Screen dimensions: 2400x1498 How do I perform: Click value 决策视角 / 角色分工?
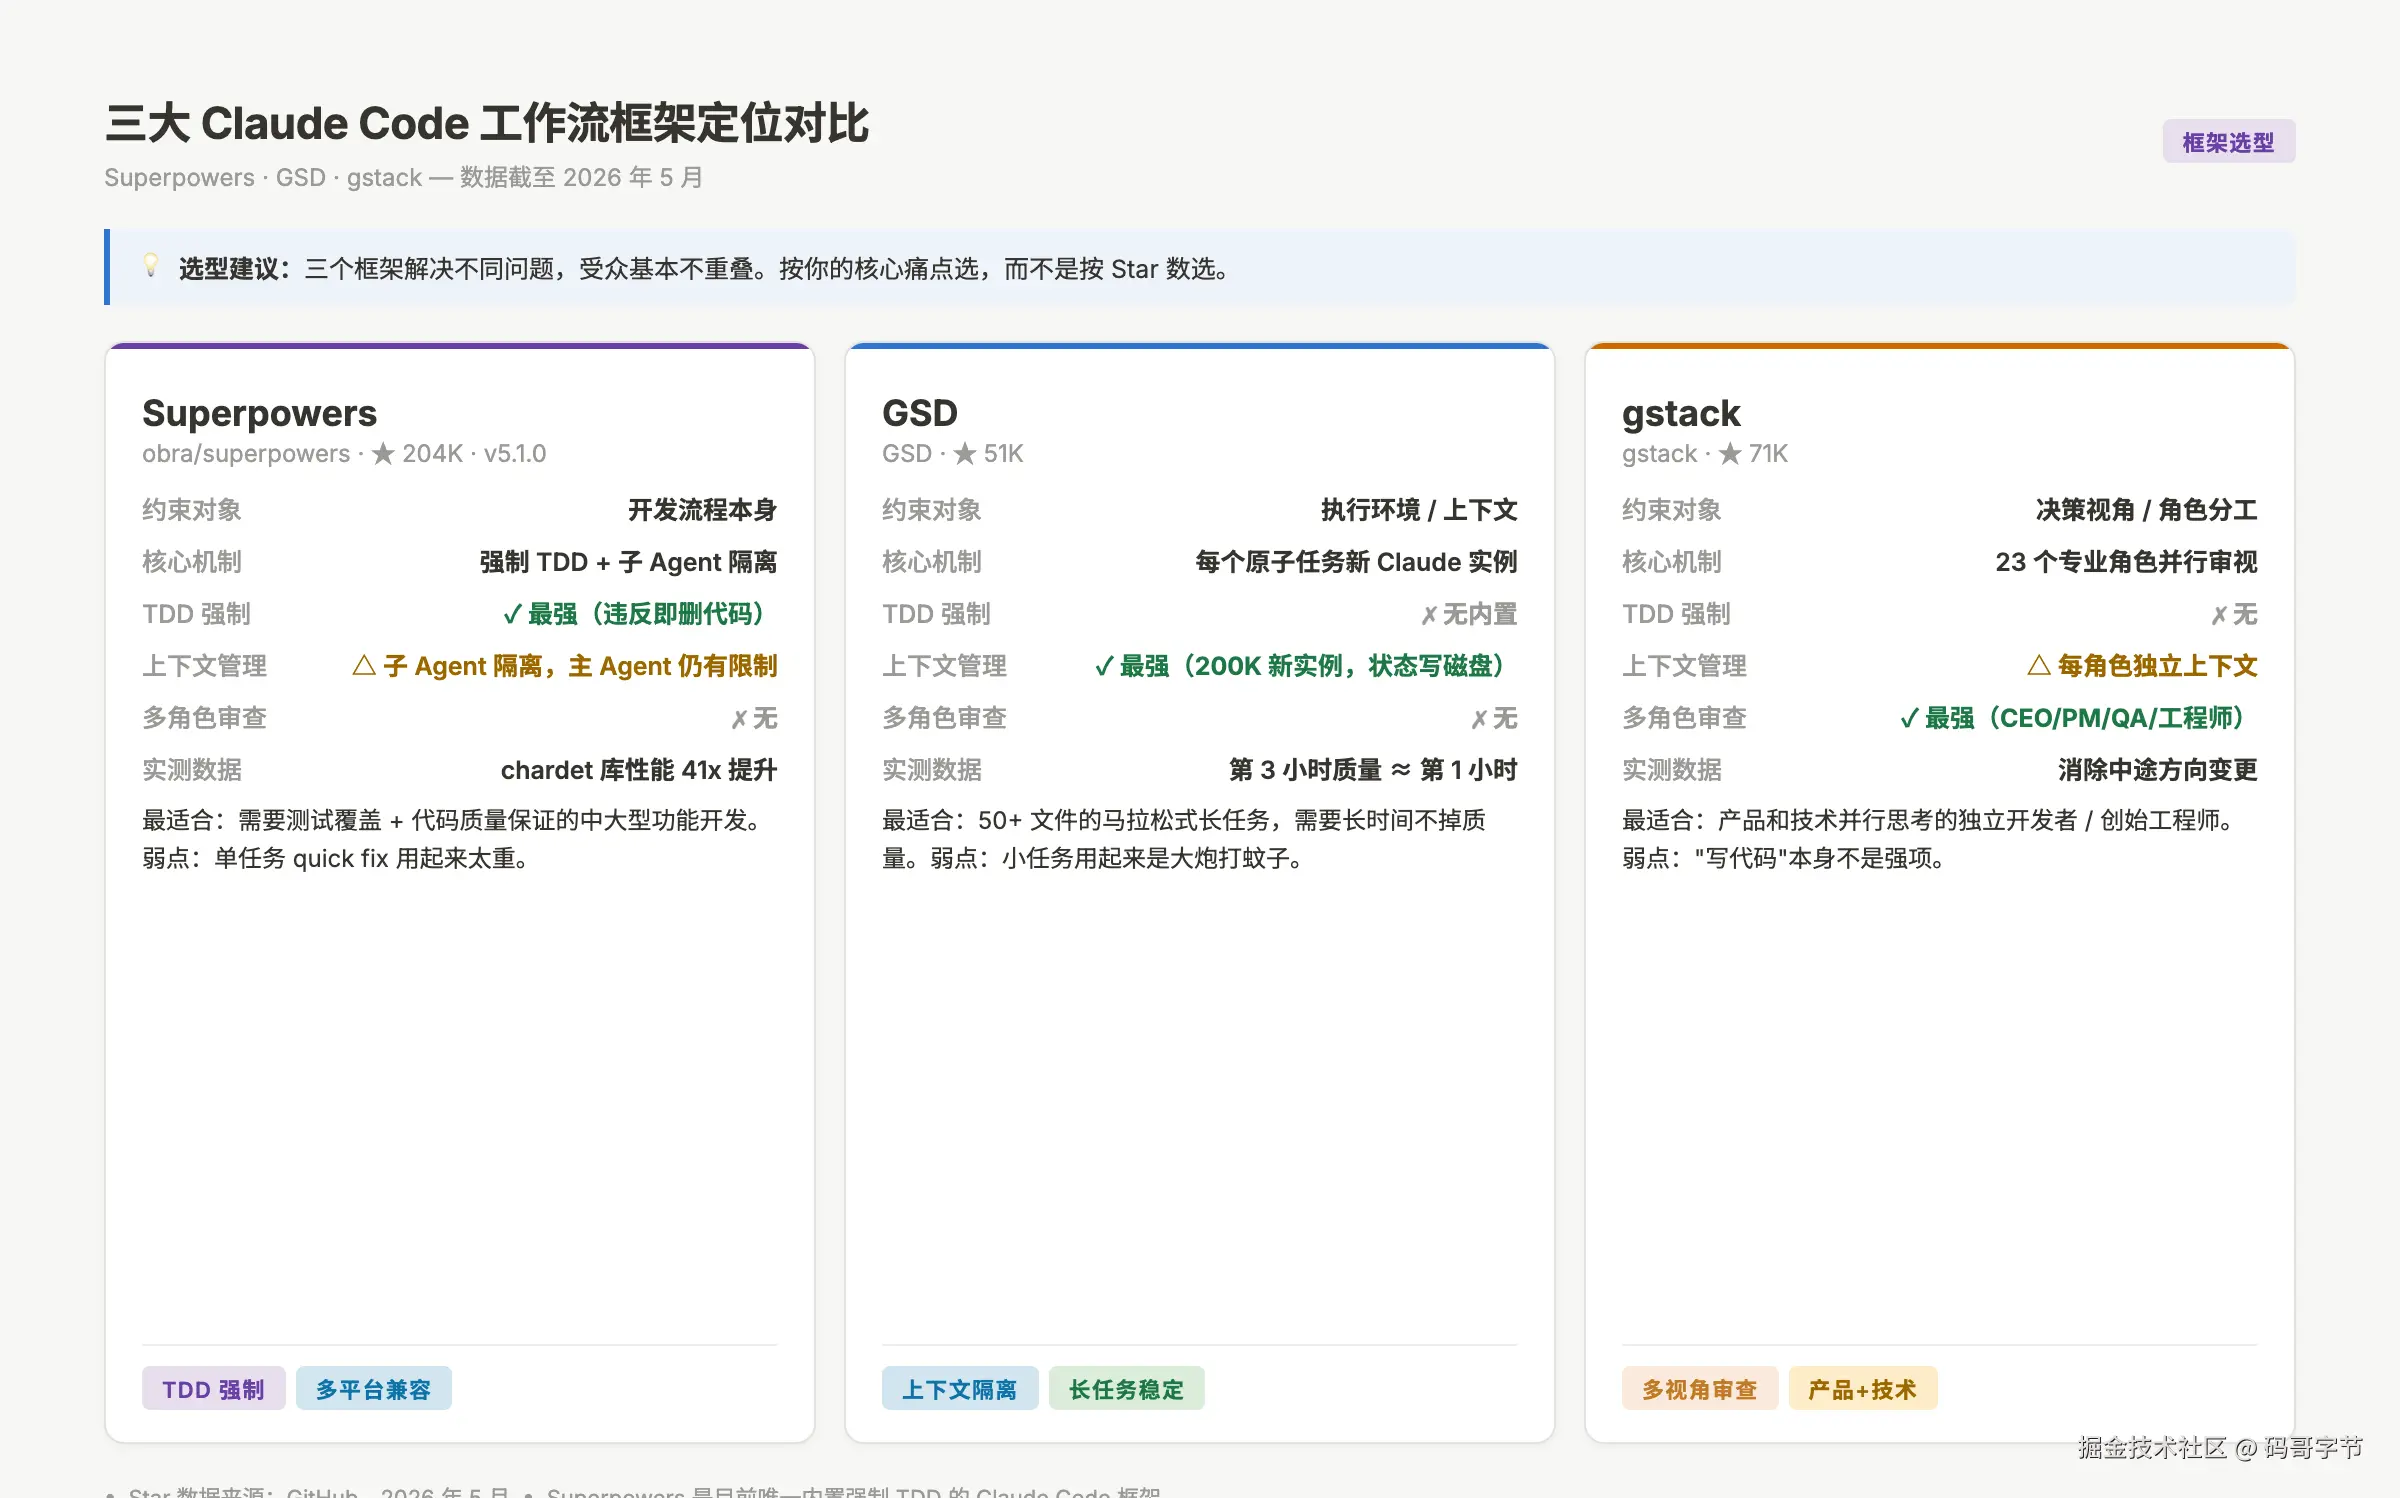(2146, 510)
